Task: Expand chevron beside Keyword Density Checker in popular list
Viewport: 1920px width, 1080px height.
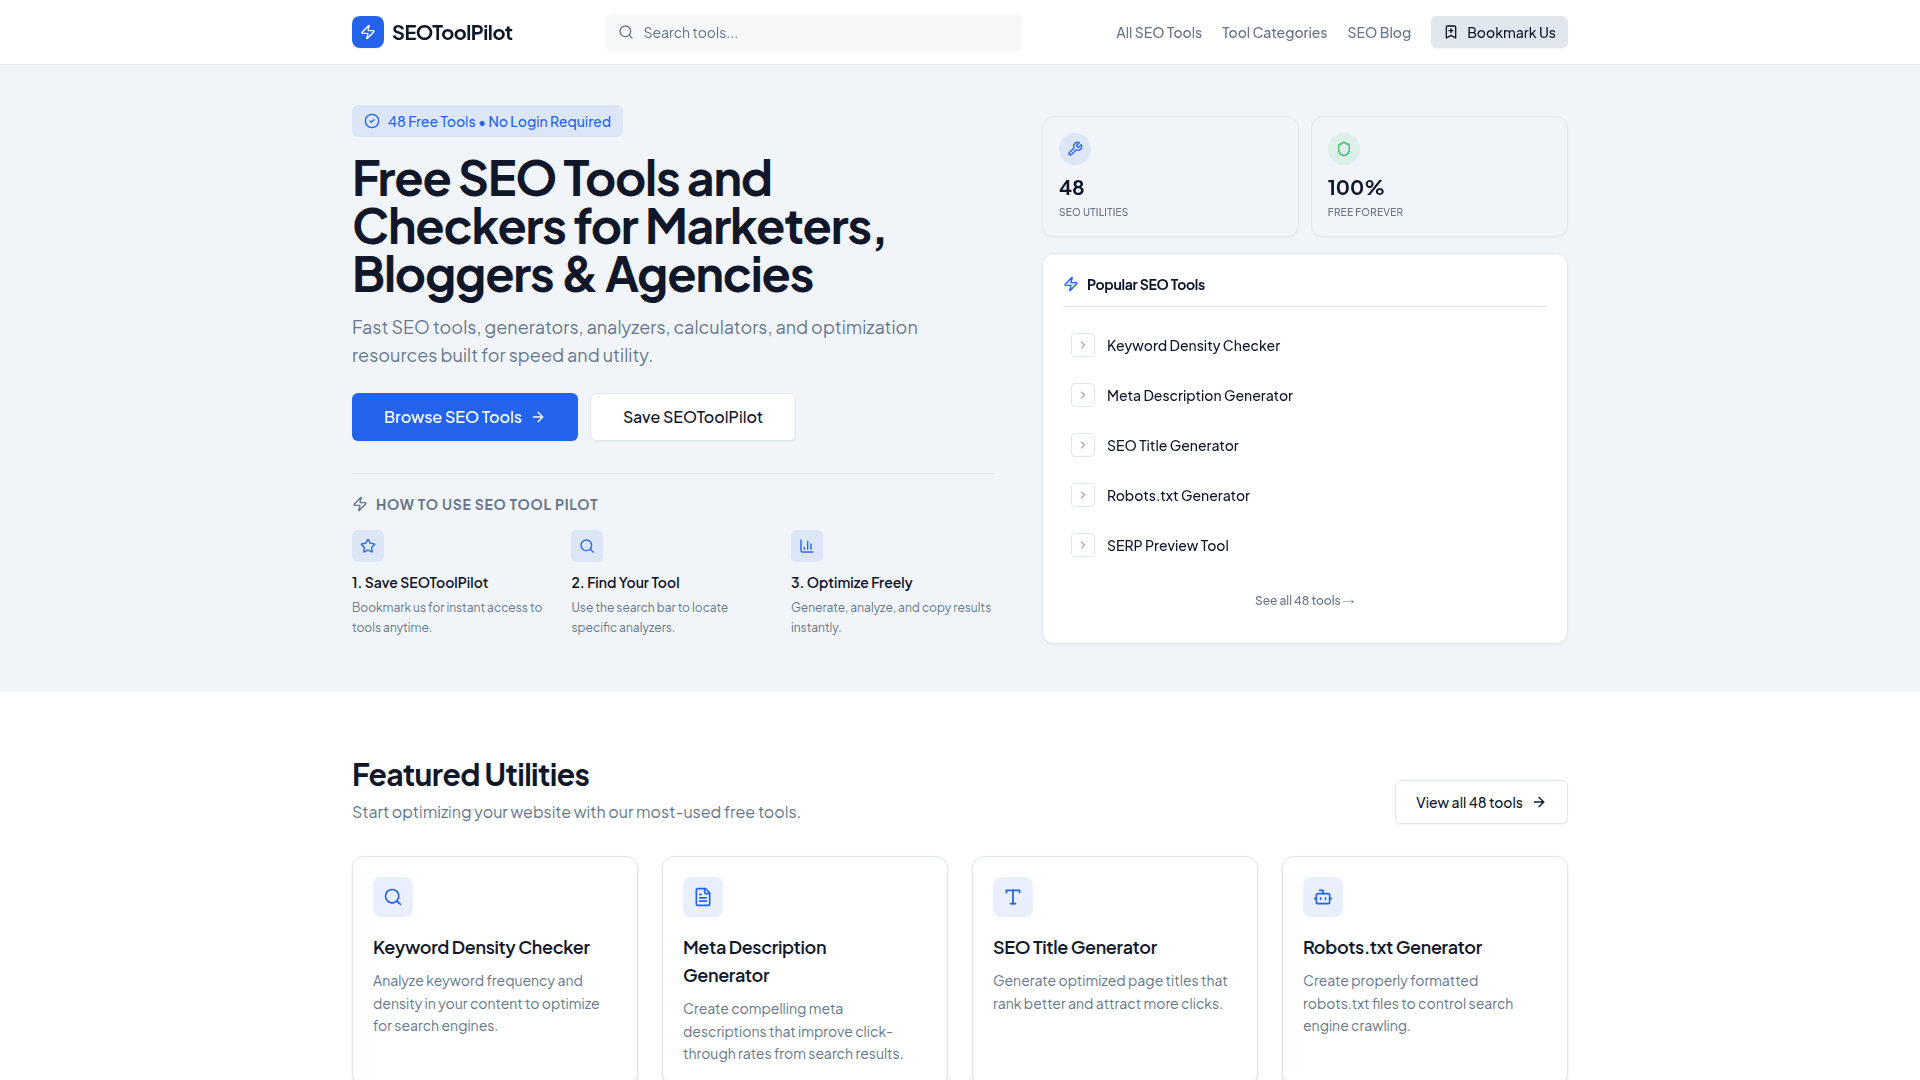Action: (1083, 345)
